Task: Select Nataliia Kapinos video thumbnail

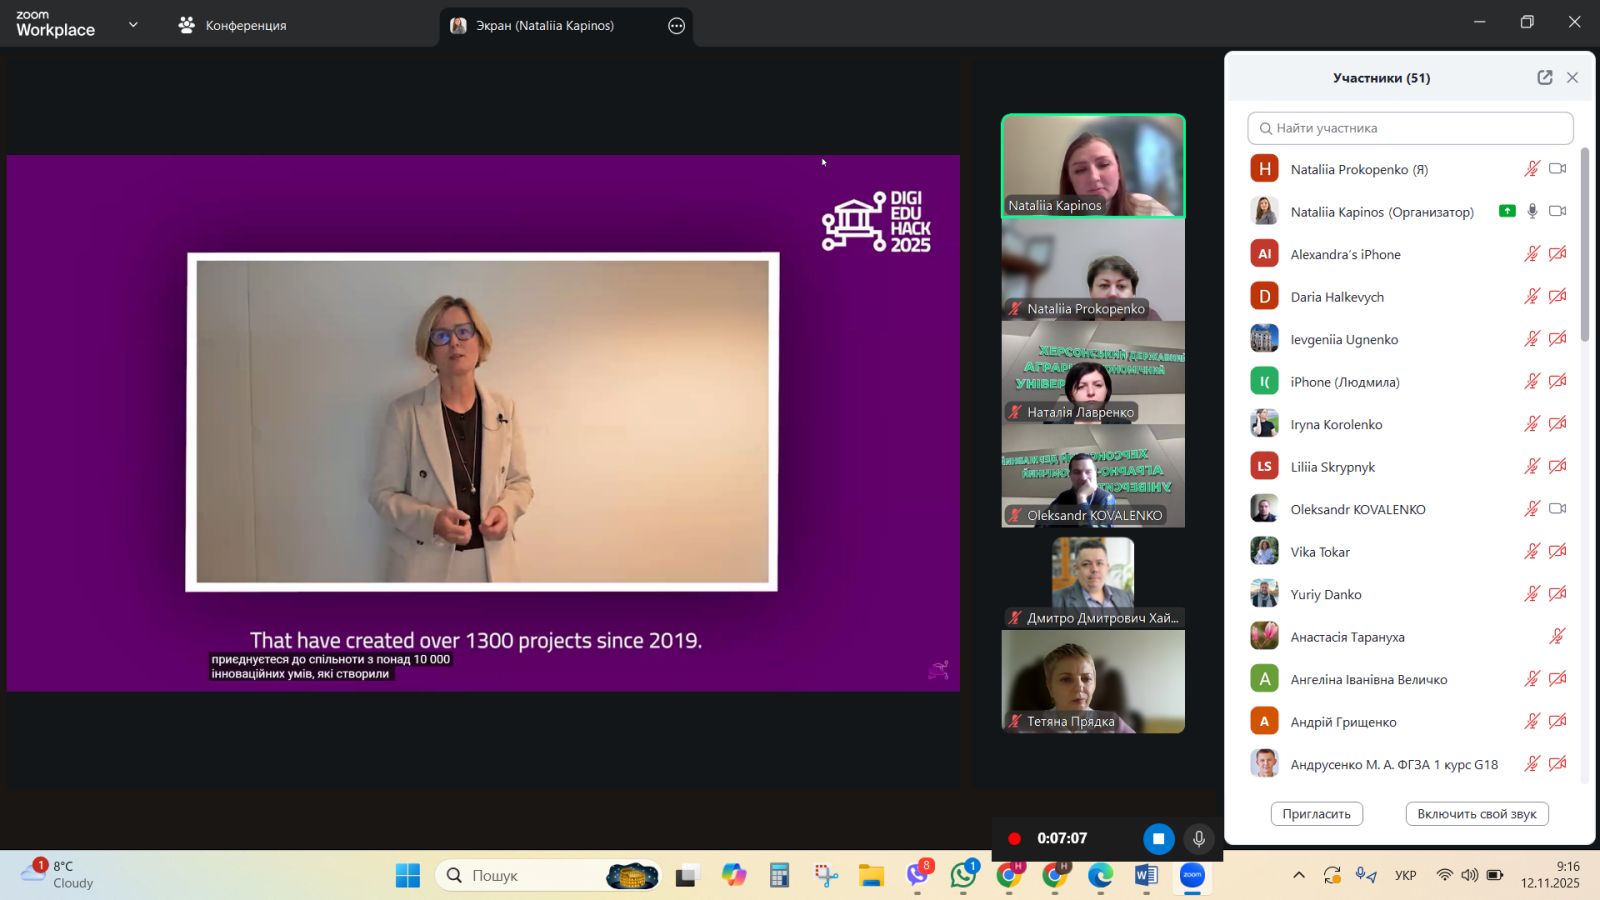Action: coord(1093,166)
